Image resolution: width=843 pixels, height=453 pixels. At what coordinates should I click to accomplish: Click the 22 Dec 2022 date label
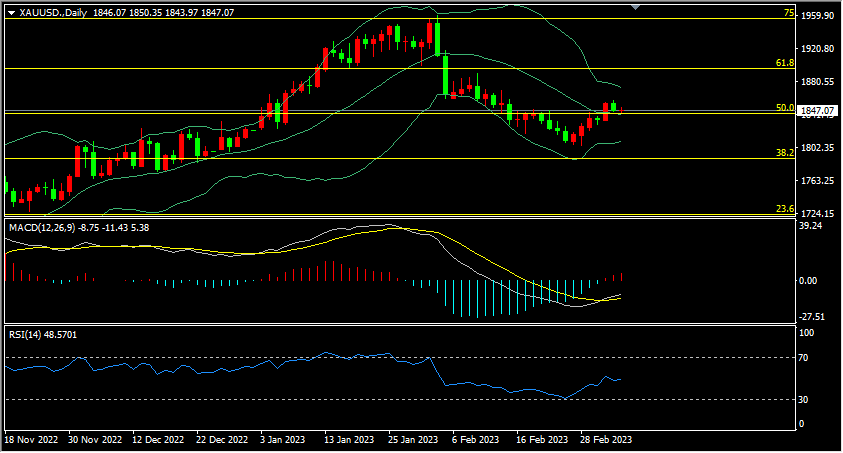(222, 440)
